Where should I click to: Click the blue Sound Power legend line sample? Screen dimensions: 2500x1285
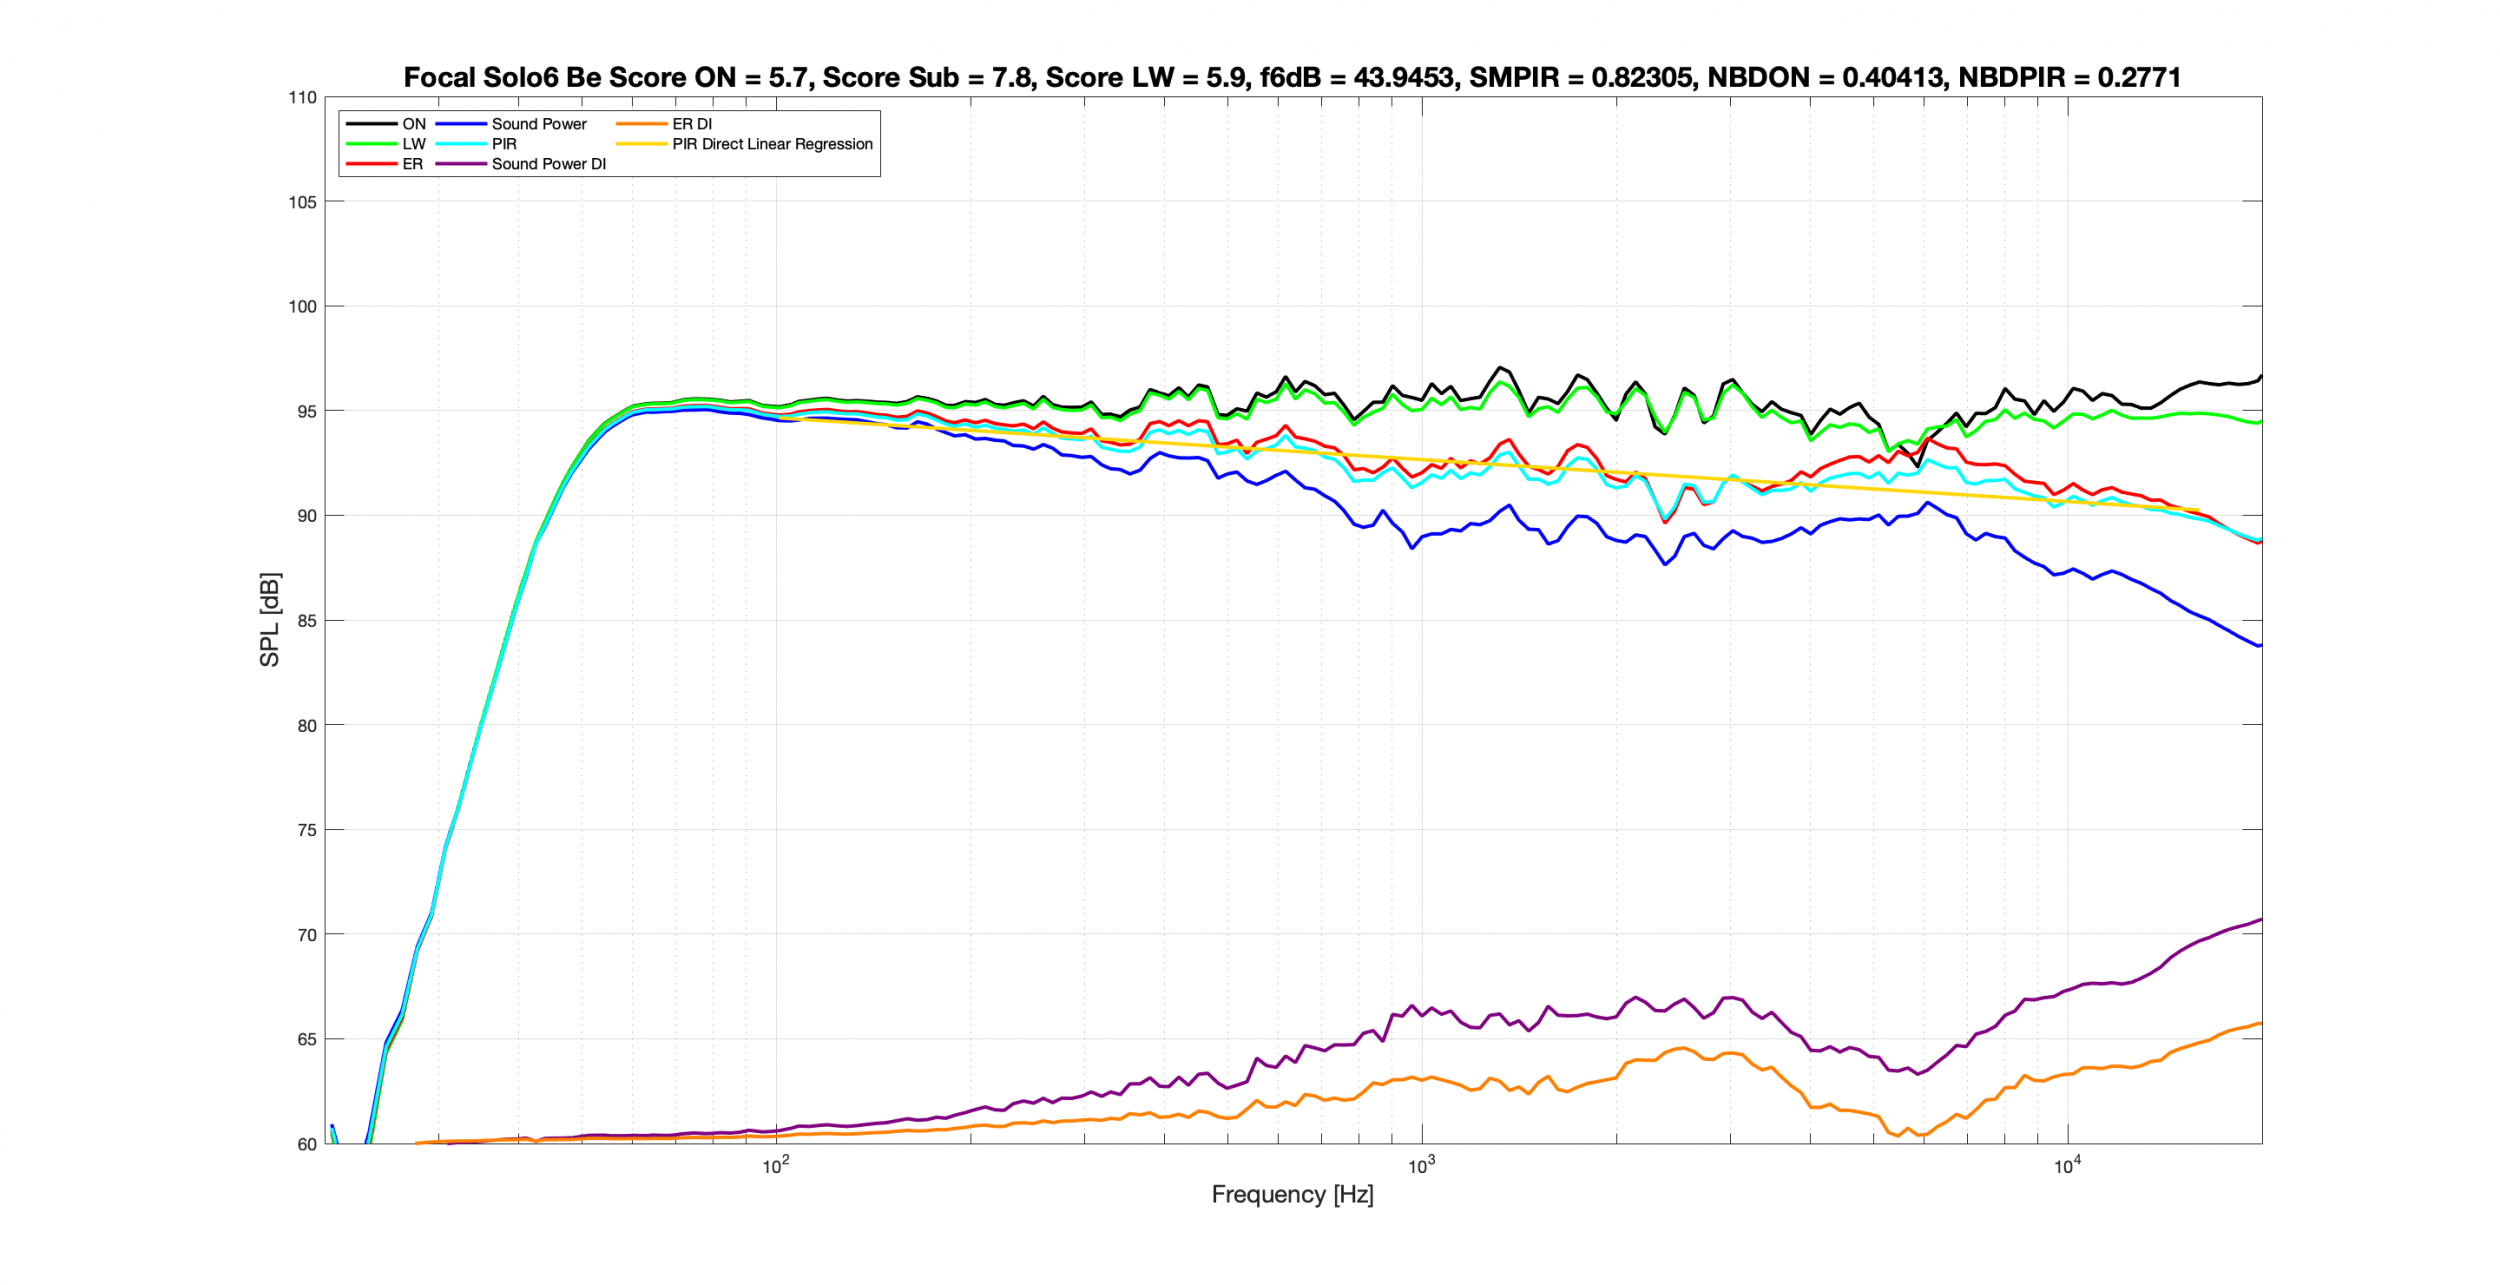coord(461,124)
